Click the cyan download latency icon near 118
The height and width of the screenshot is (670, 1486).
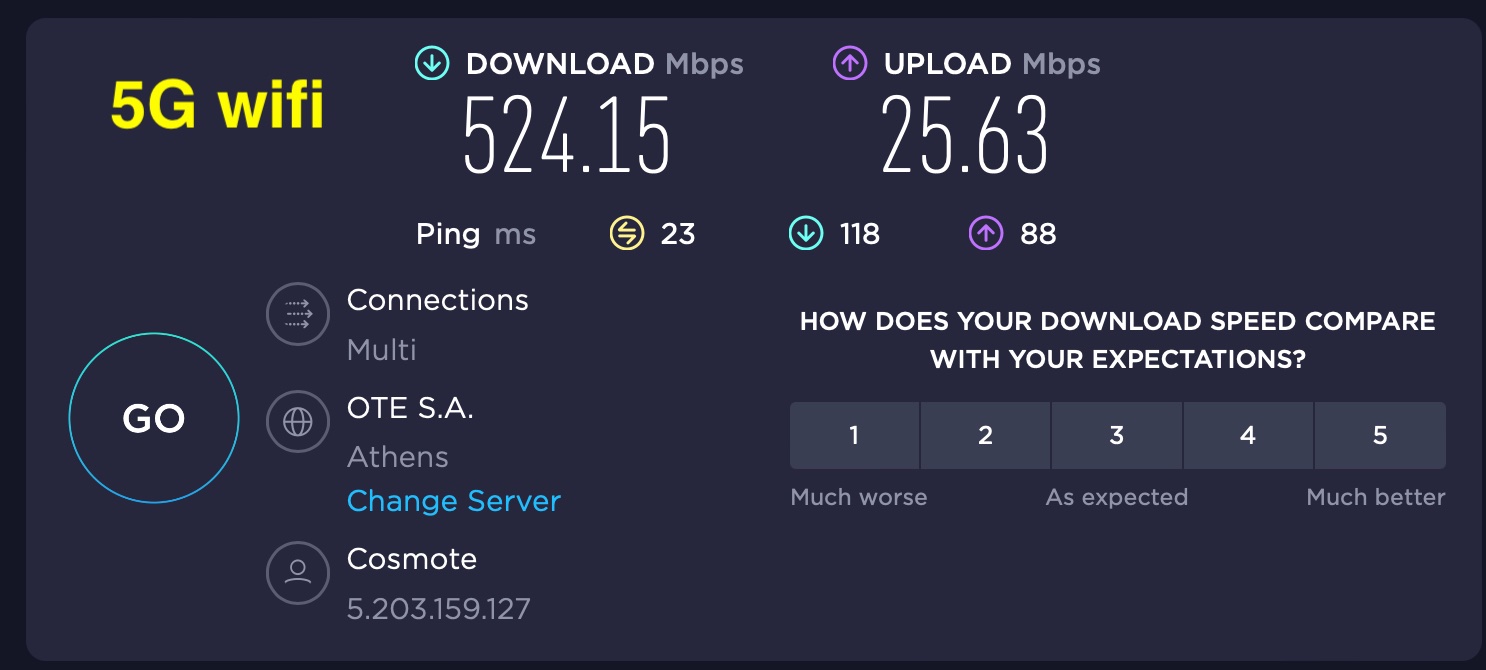click(x=806, y=234)
